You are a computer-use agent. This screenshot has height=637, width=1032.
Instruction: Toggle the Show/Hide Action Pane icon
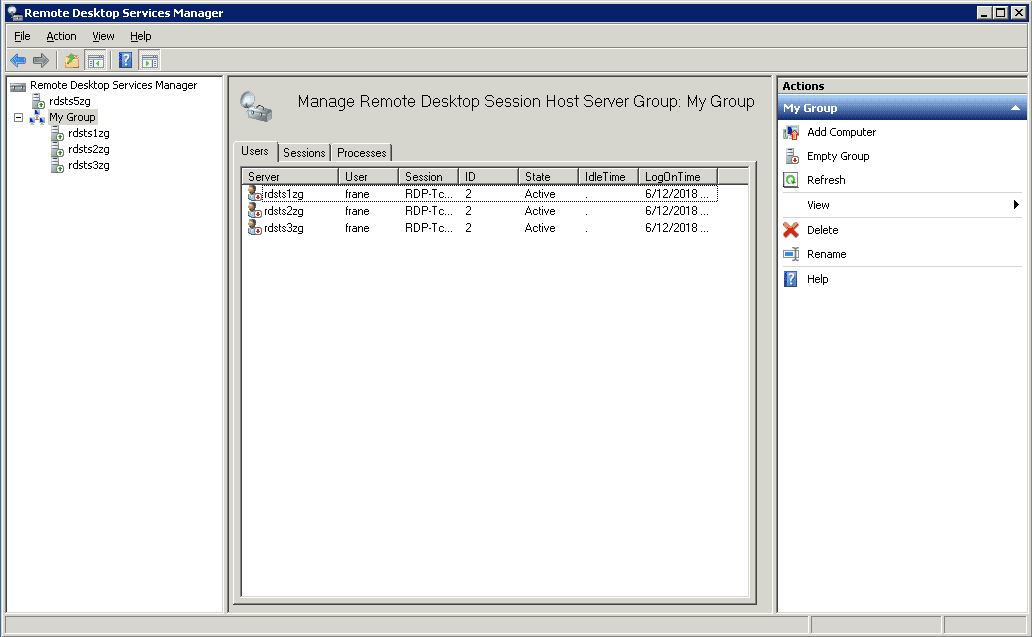click(x=149, y=61)
